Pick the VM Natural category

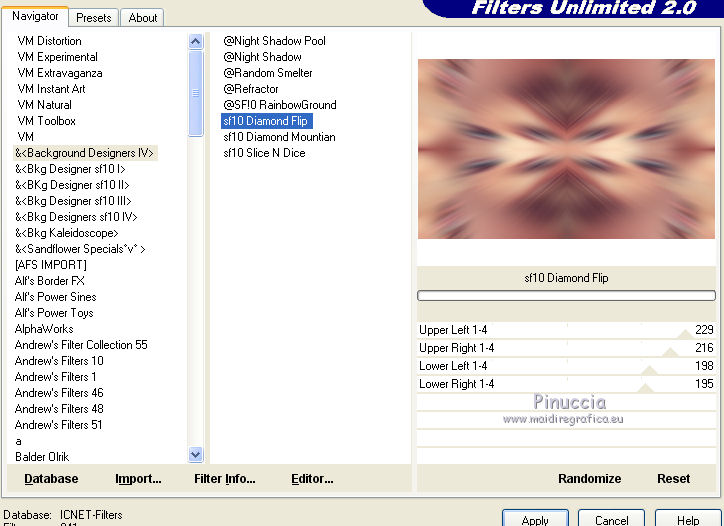(44, 105)
